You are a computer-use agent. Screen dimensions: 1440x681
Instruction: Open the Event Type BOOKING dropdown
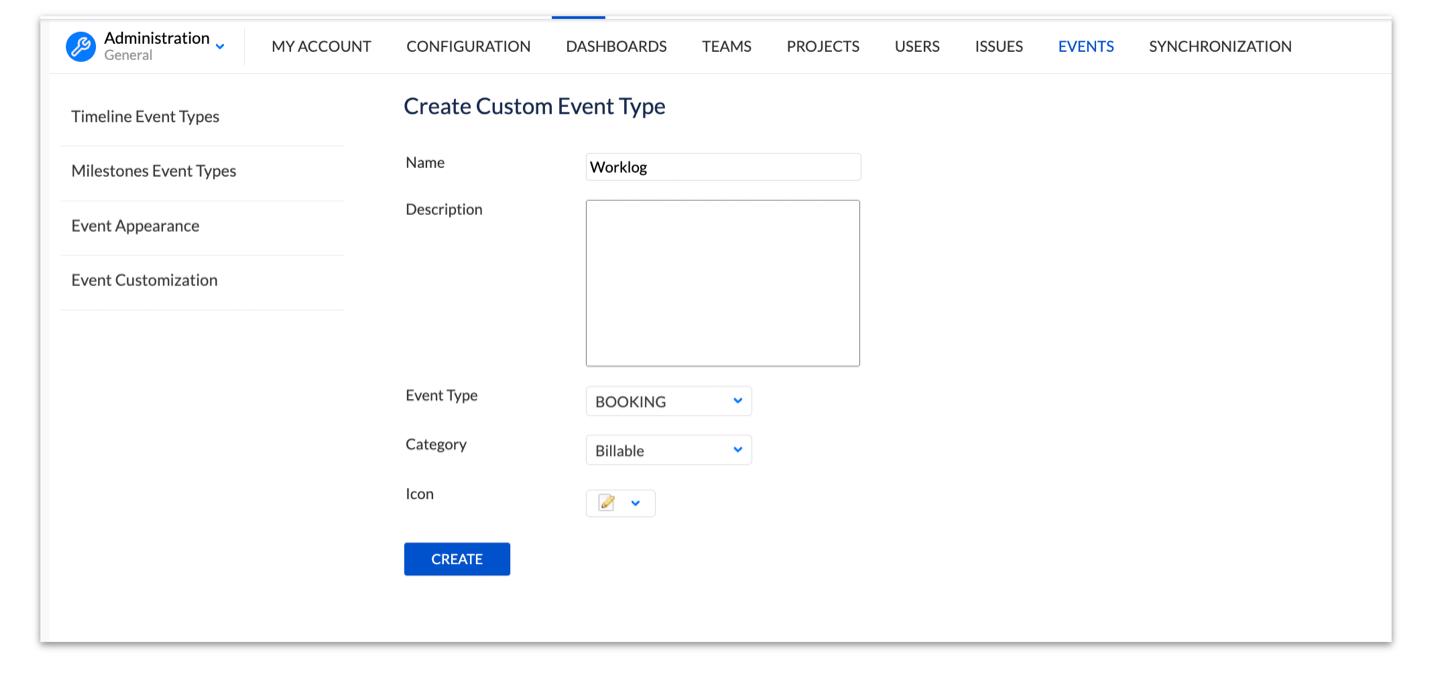coord(668,401)
